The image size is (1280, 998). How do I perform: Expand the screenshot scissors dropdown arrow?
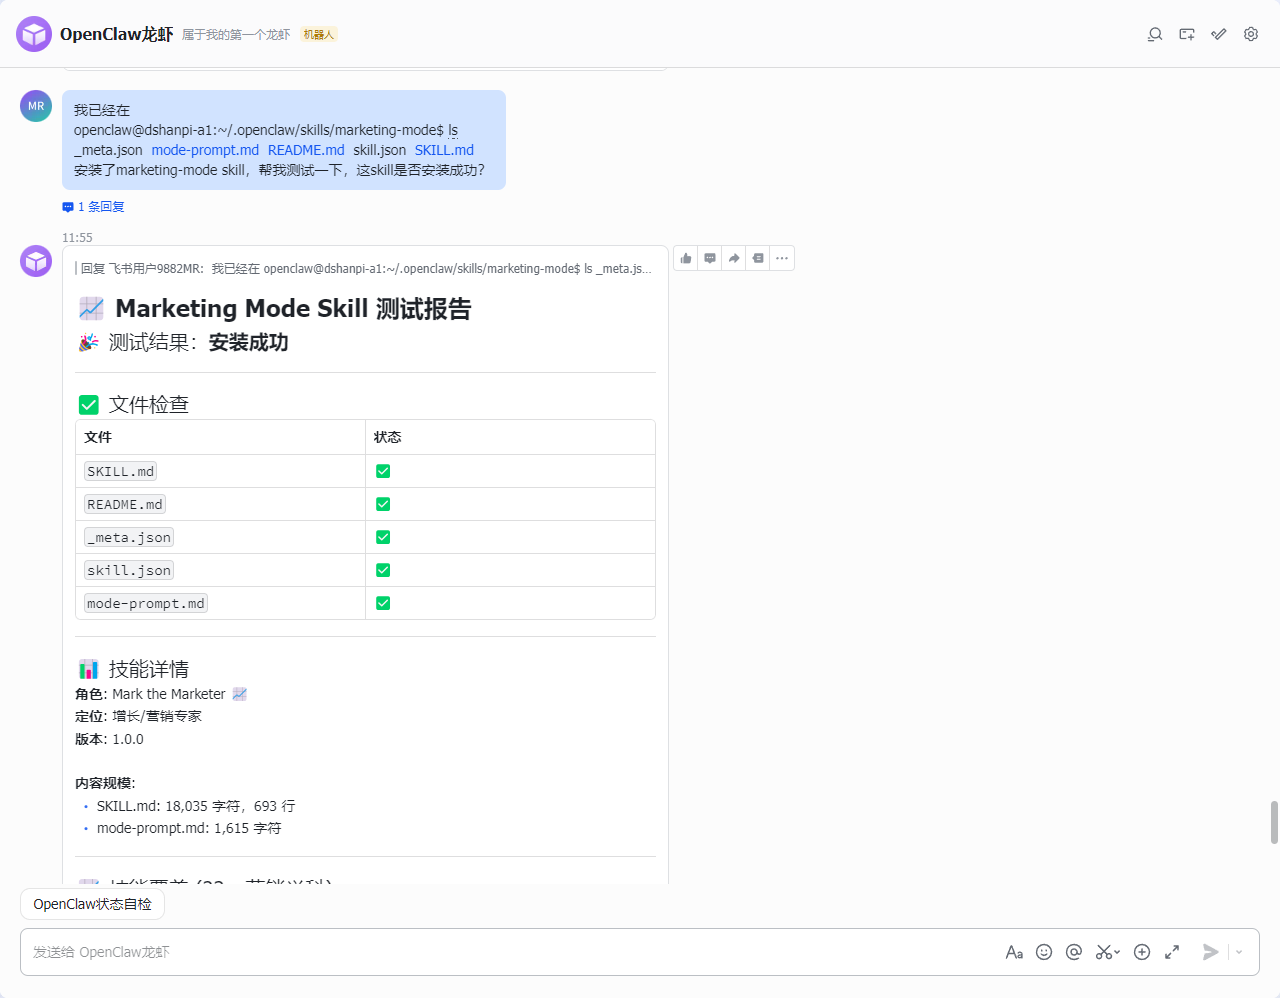pyautogui.click(x=1117, y=953)
